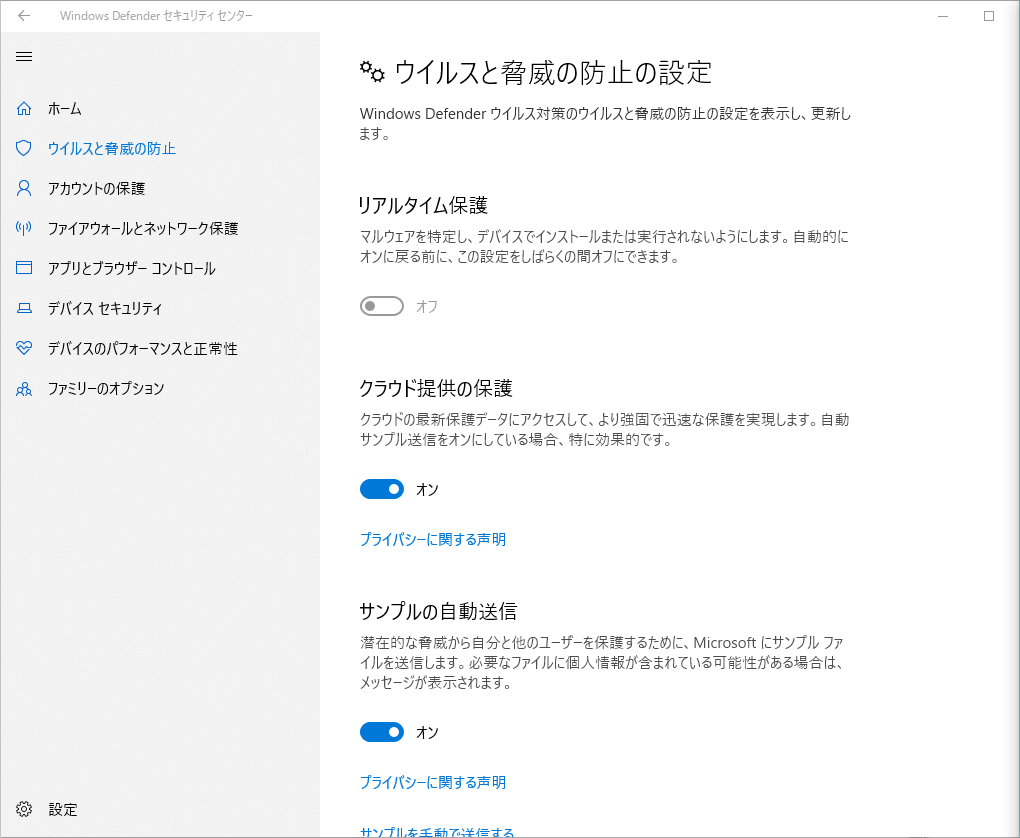Open ファイアウォールとネットワーク保護 page

tap(143, 228)
